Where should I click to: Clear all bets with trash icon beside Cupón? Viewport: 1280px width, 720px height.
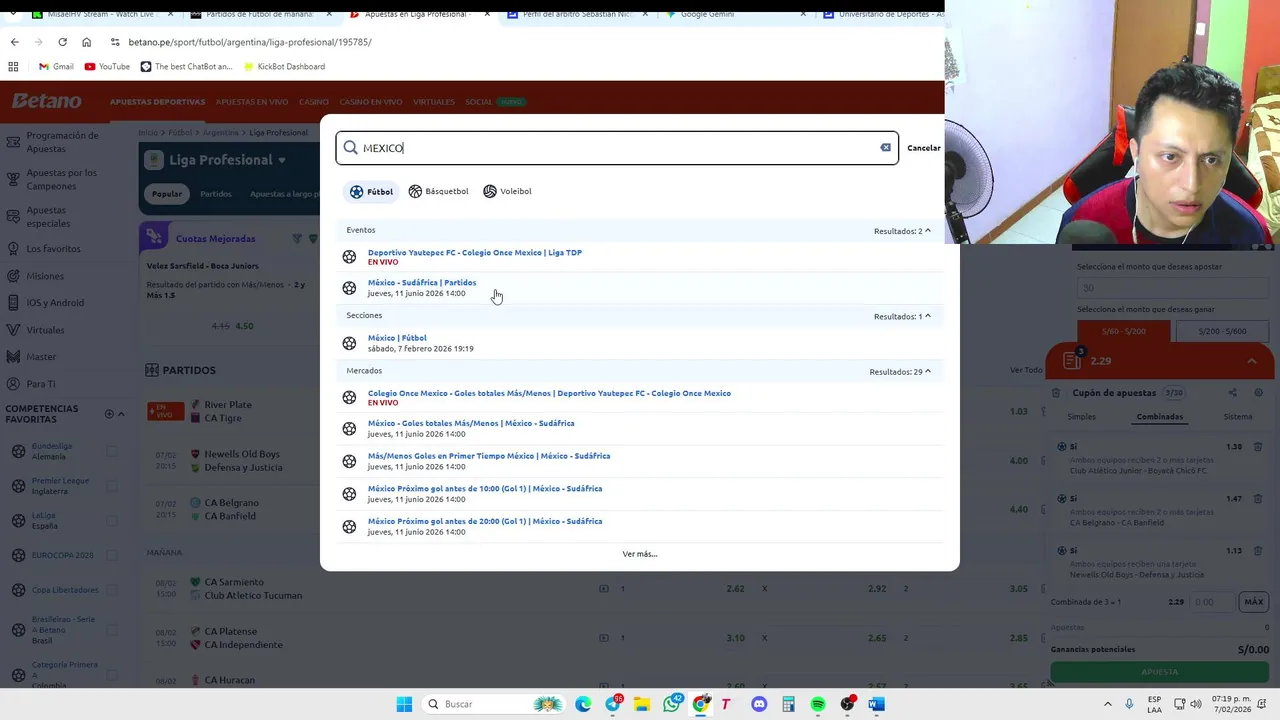(1056, 393)
